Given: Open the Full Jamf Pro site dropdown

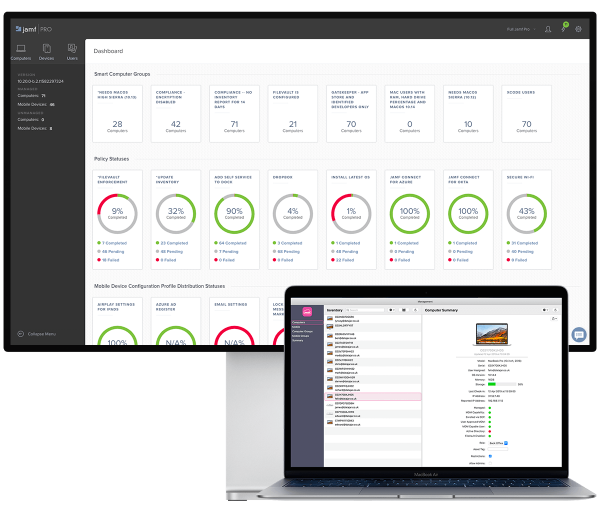Looking at the screenshot, I should pyautogui.click(x=521, y=29).
